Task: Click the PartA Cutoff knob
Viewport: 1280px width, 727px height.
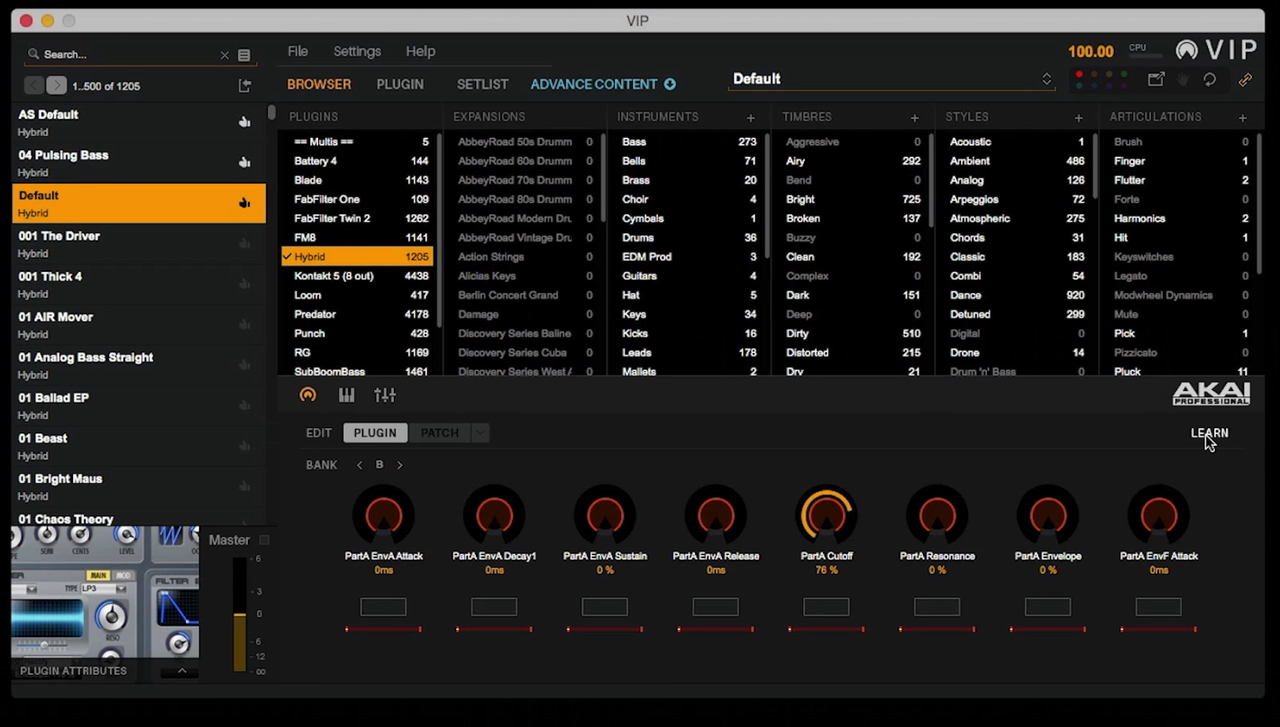Action: pos(826,516)
